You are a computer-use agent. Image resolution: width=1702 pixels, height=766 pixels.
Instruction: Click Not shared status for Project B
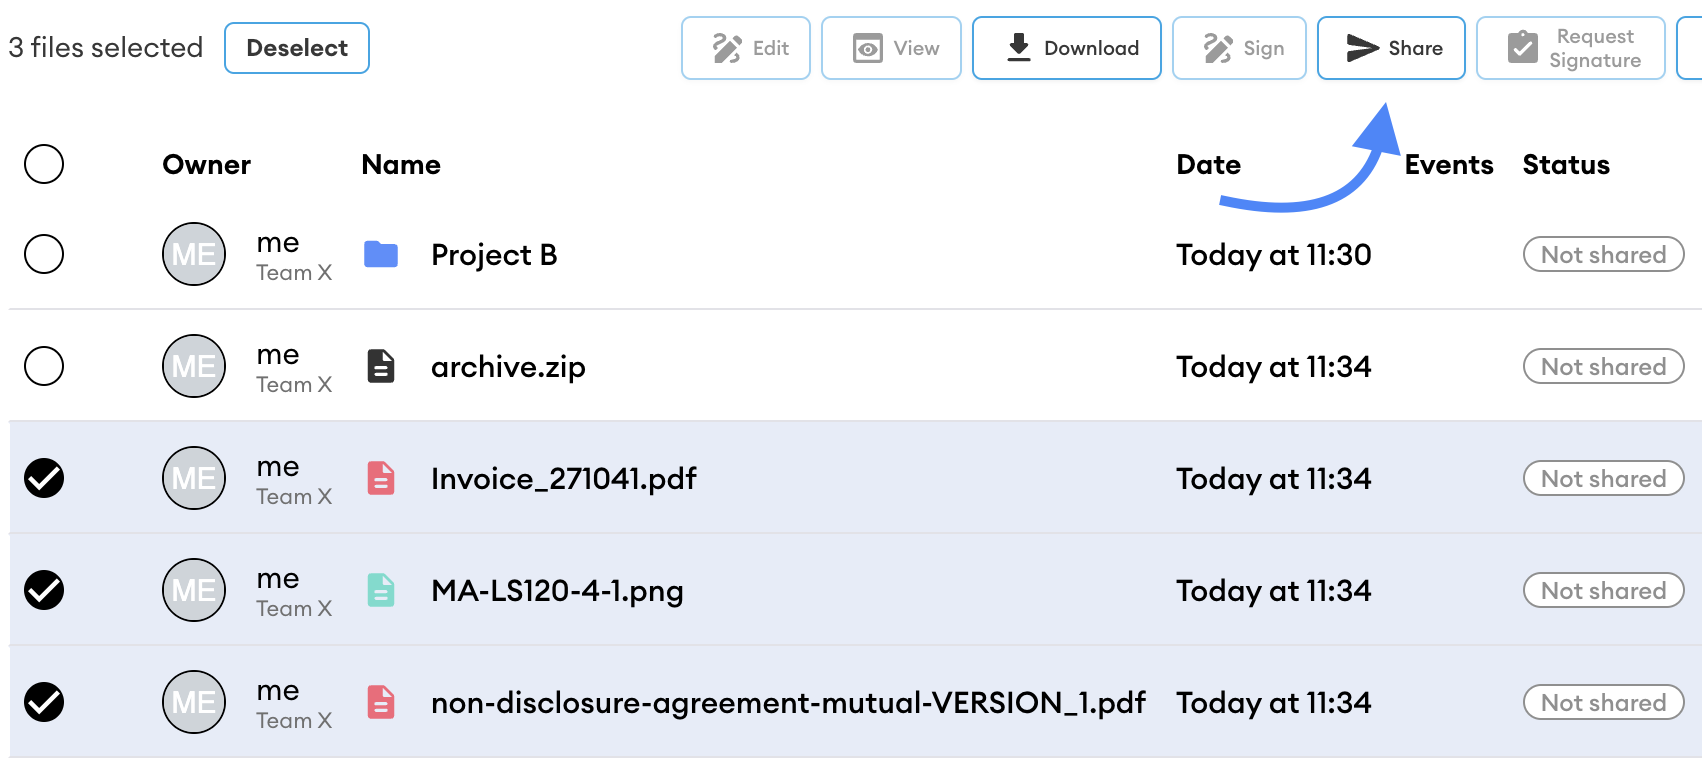[x=1604, y=254]
